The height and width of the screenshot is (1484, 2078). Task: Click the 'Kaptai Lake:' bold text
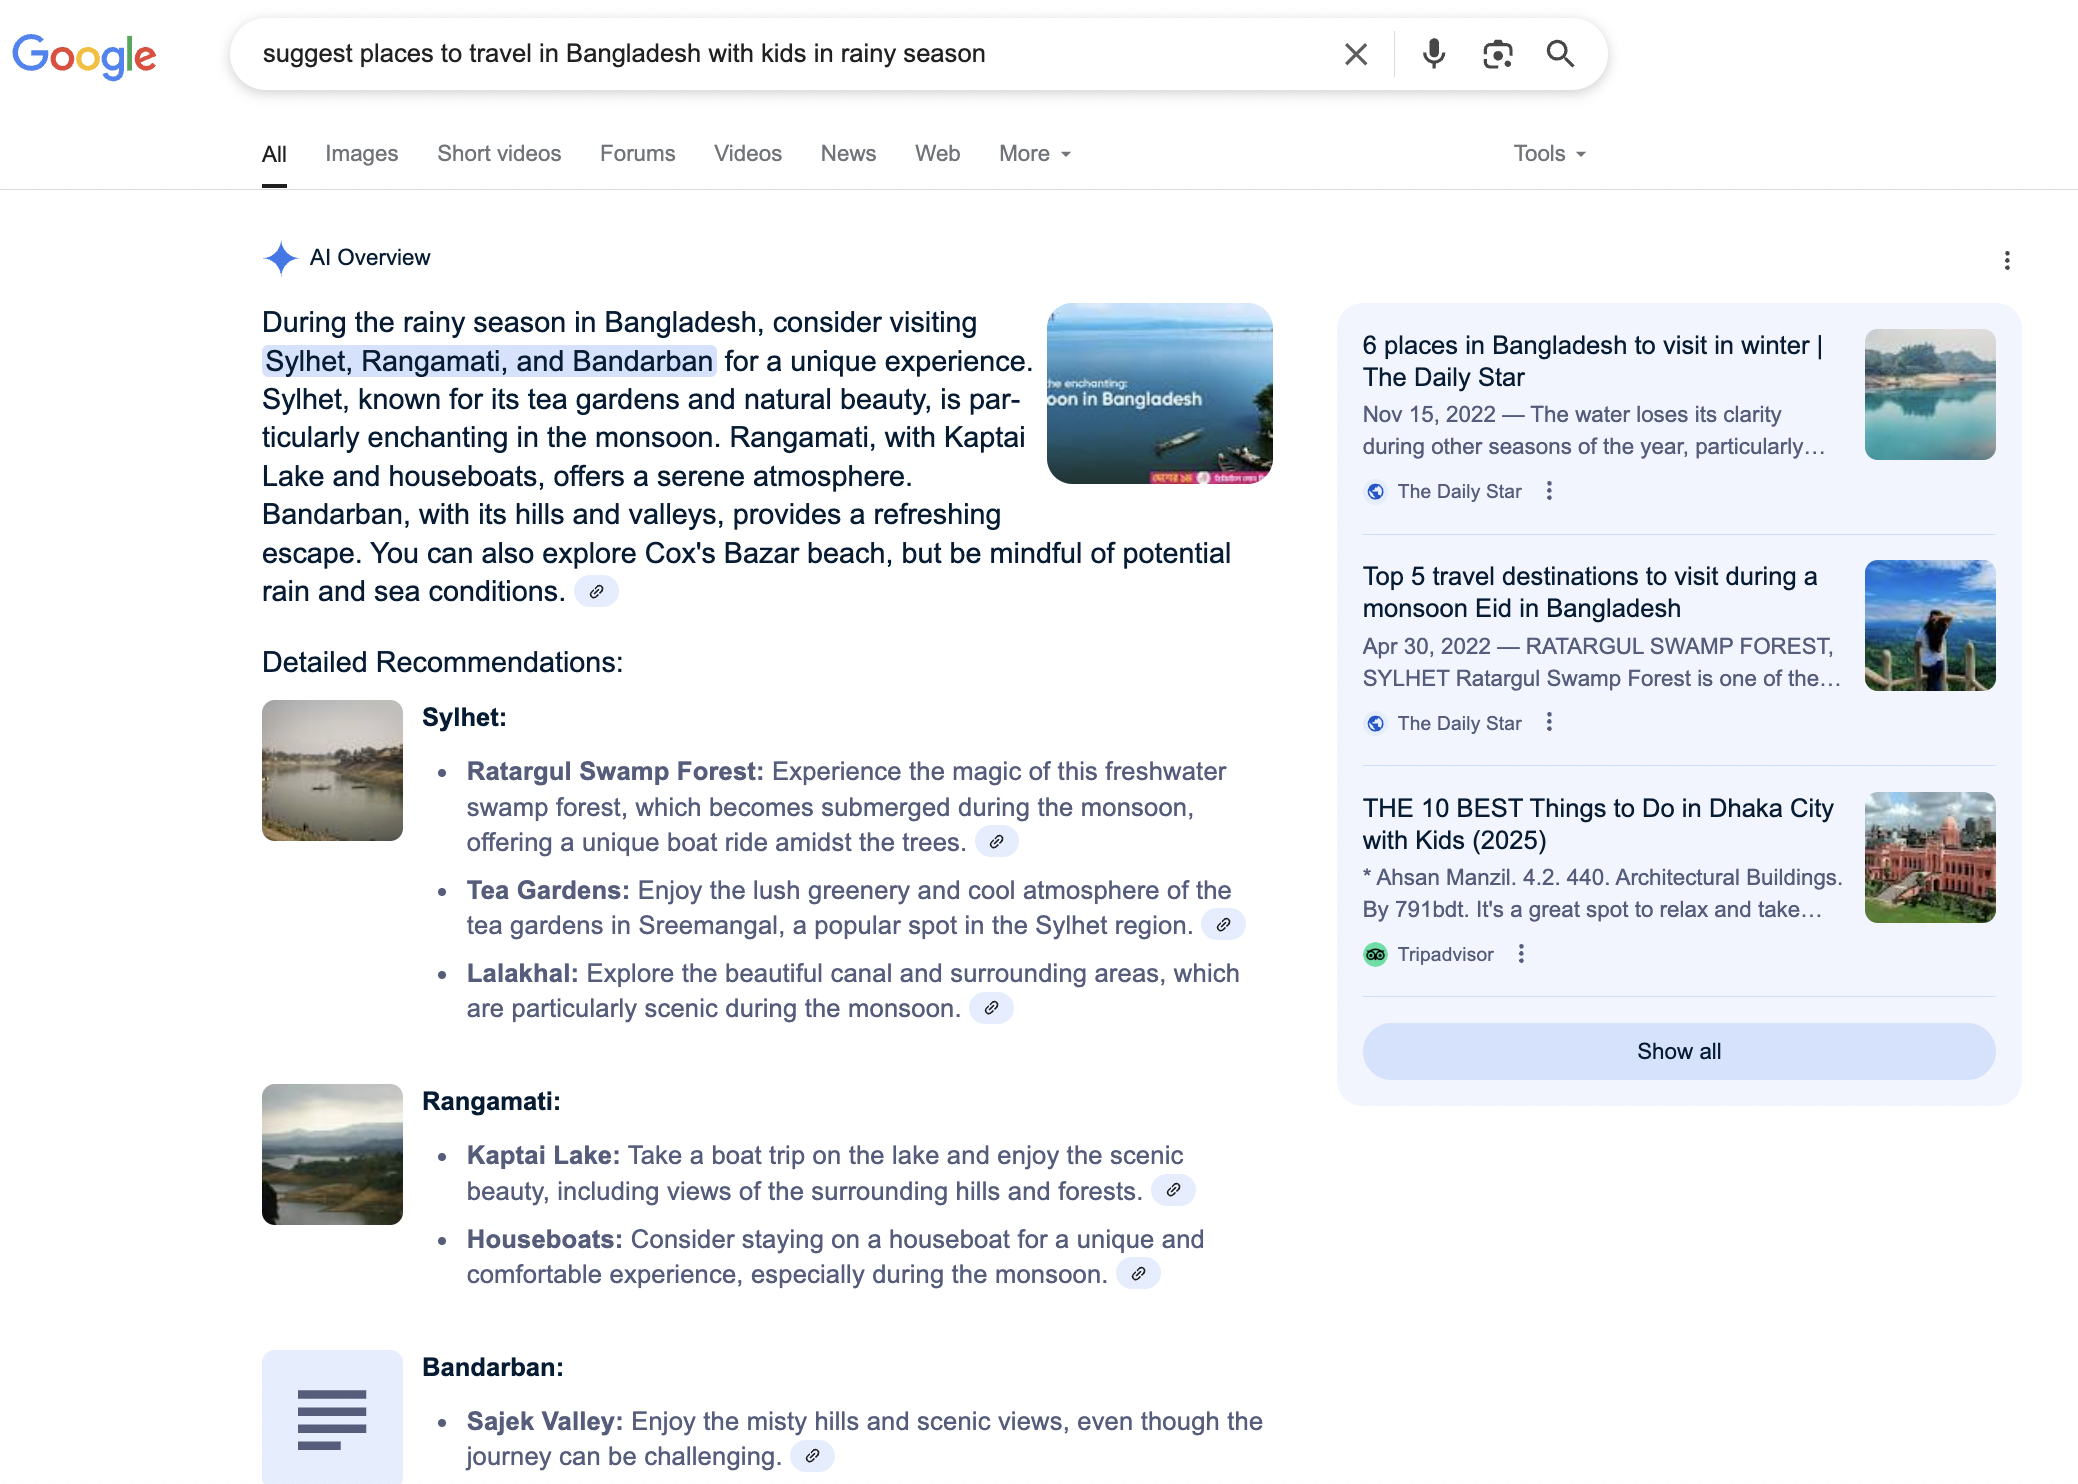coord(543,1155)
